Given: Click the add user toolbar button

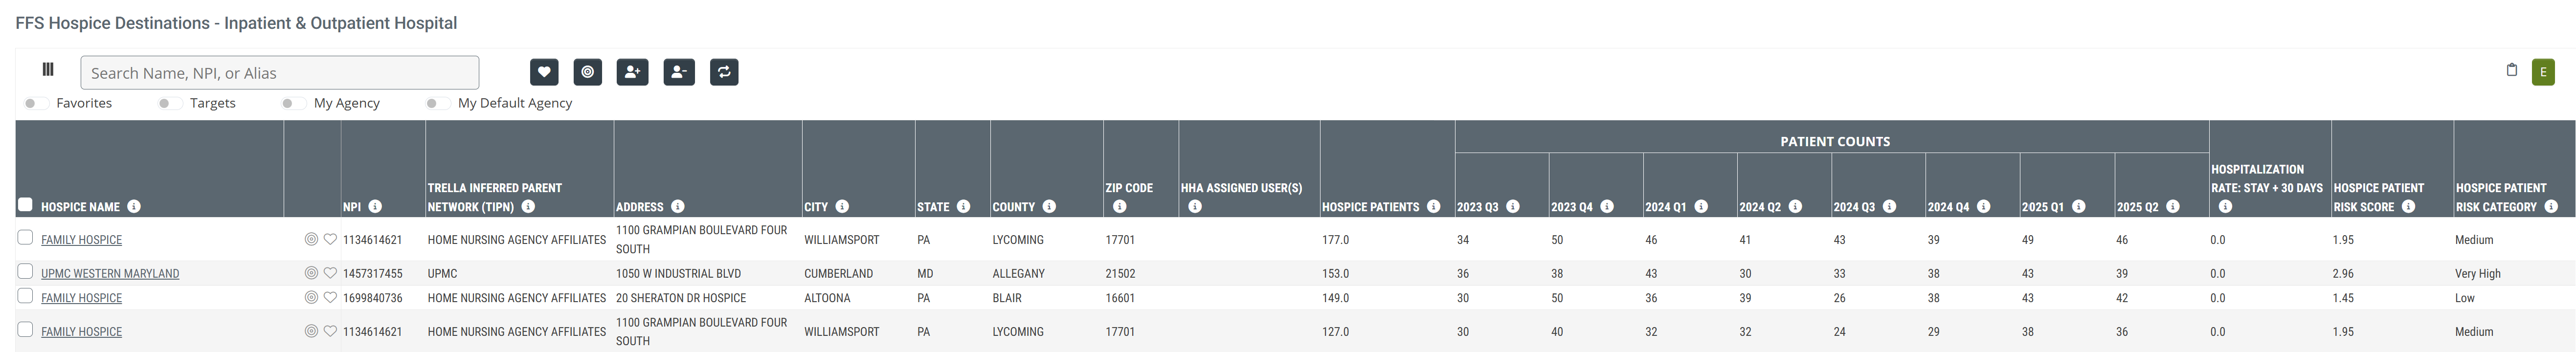Looking at the screenshot, I should click(x=632, y=72).
